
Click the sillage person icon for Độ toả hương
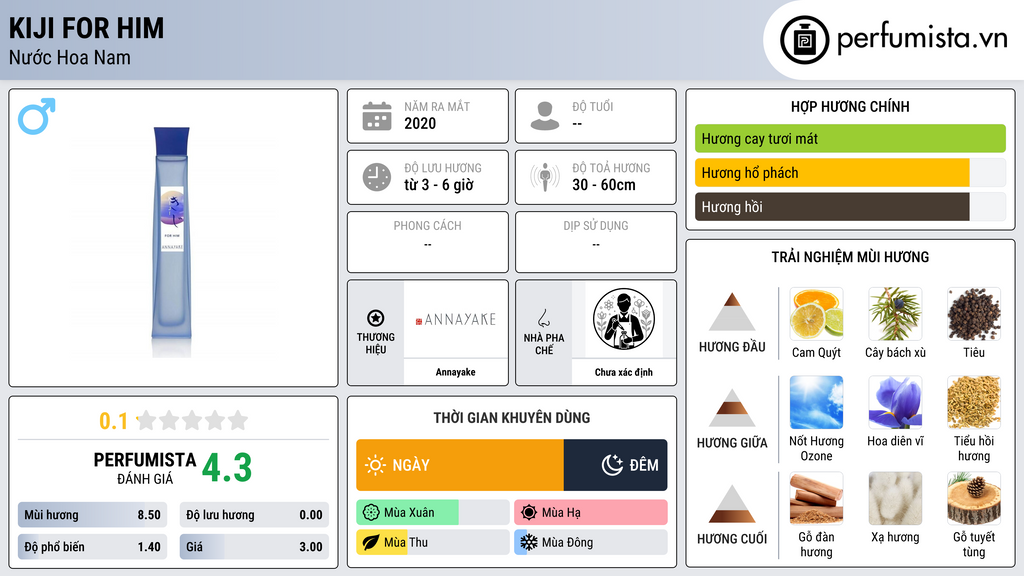point(545,177)
